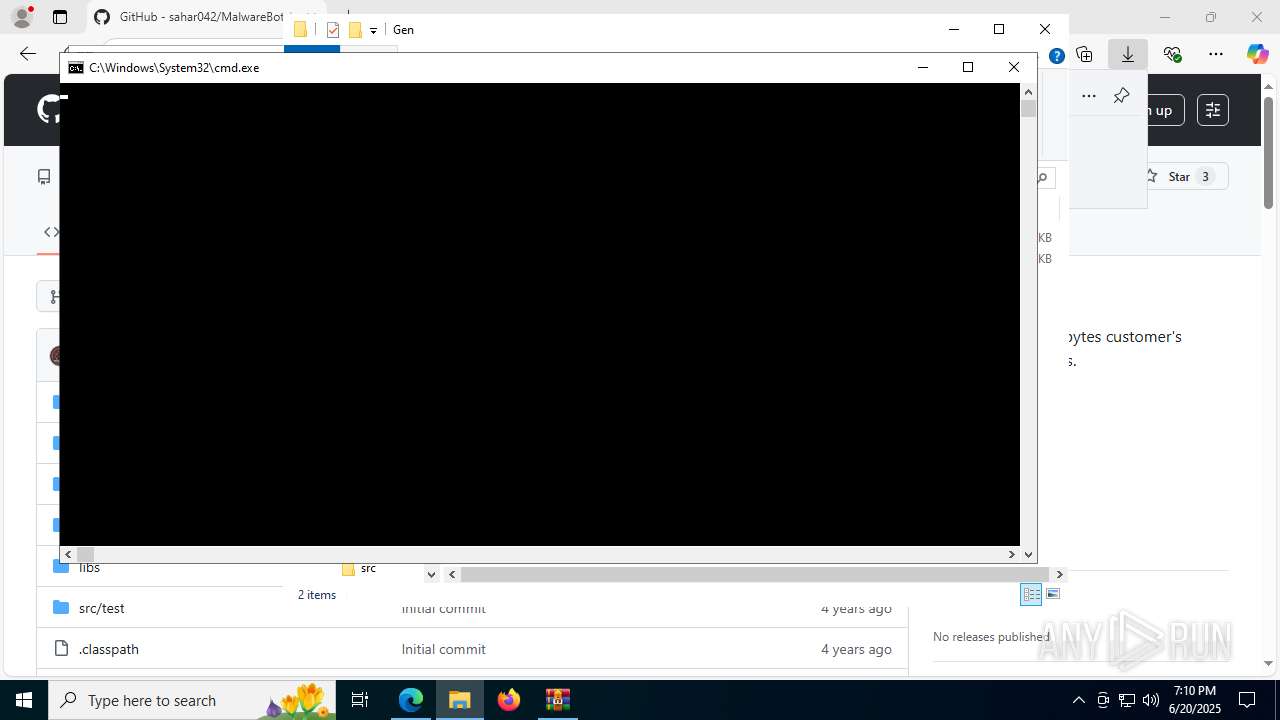Open the taskbar clock showing 7:10 PM
The width and height of the screenshot is (1280, 720).
[1196, 700]
